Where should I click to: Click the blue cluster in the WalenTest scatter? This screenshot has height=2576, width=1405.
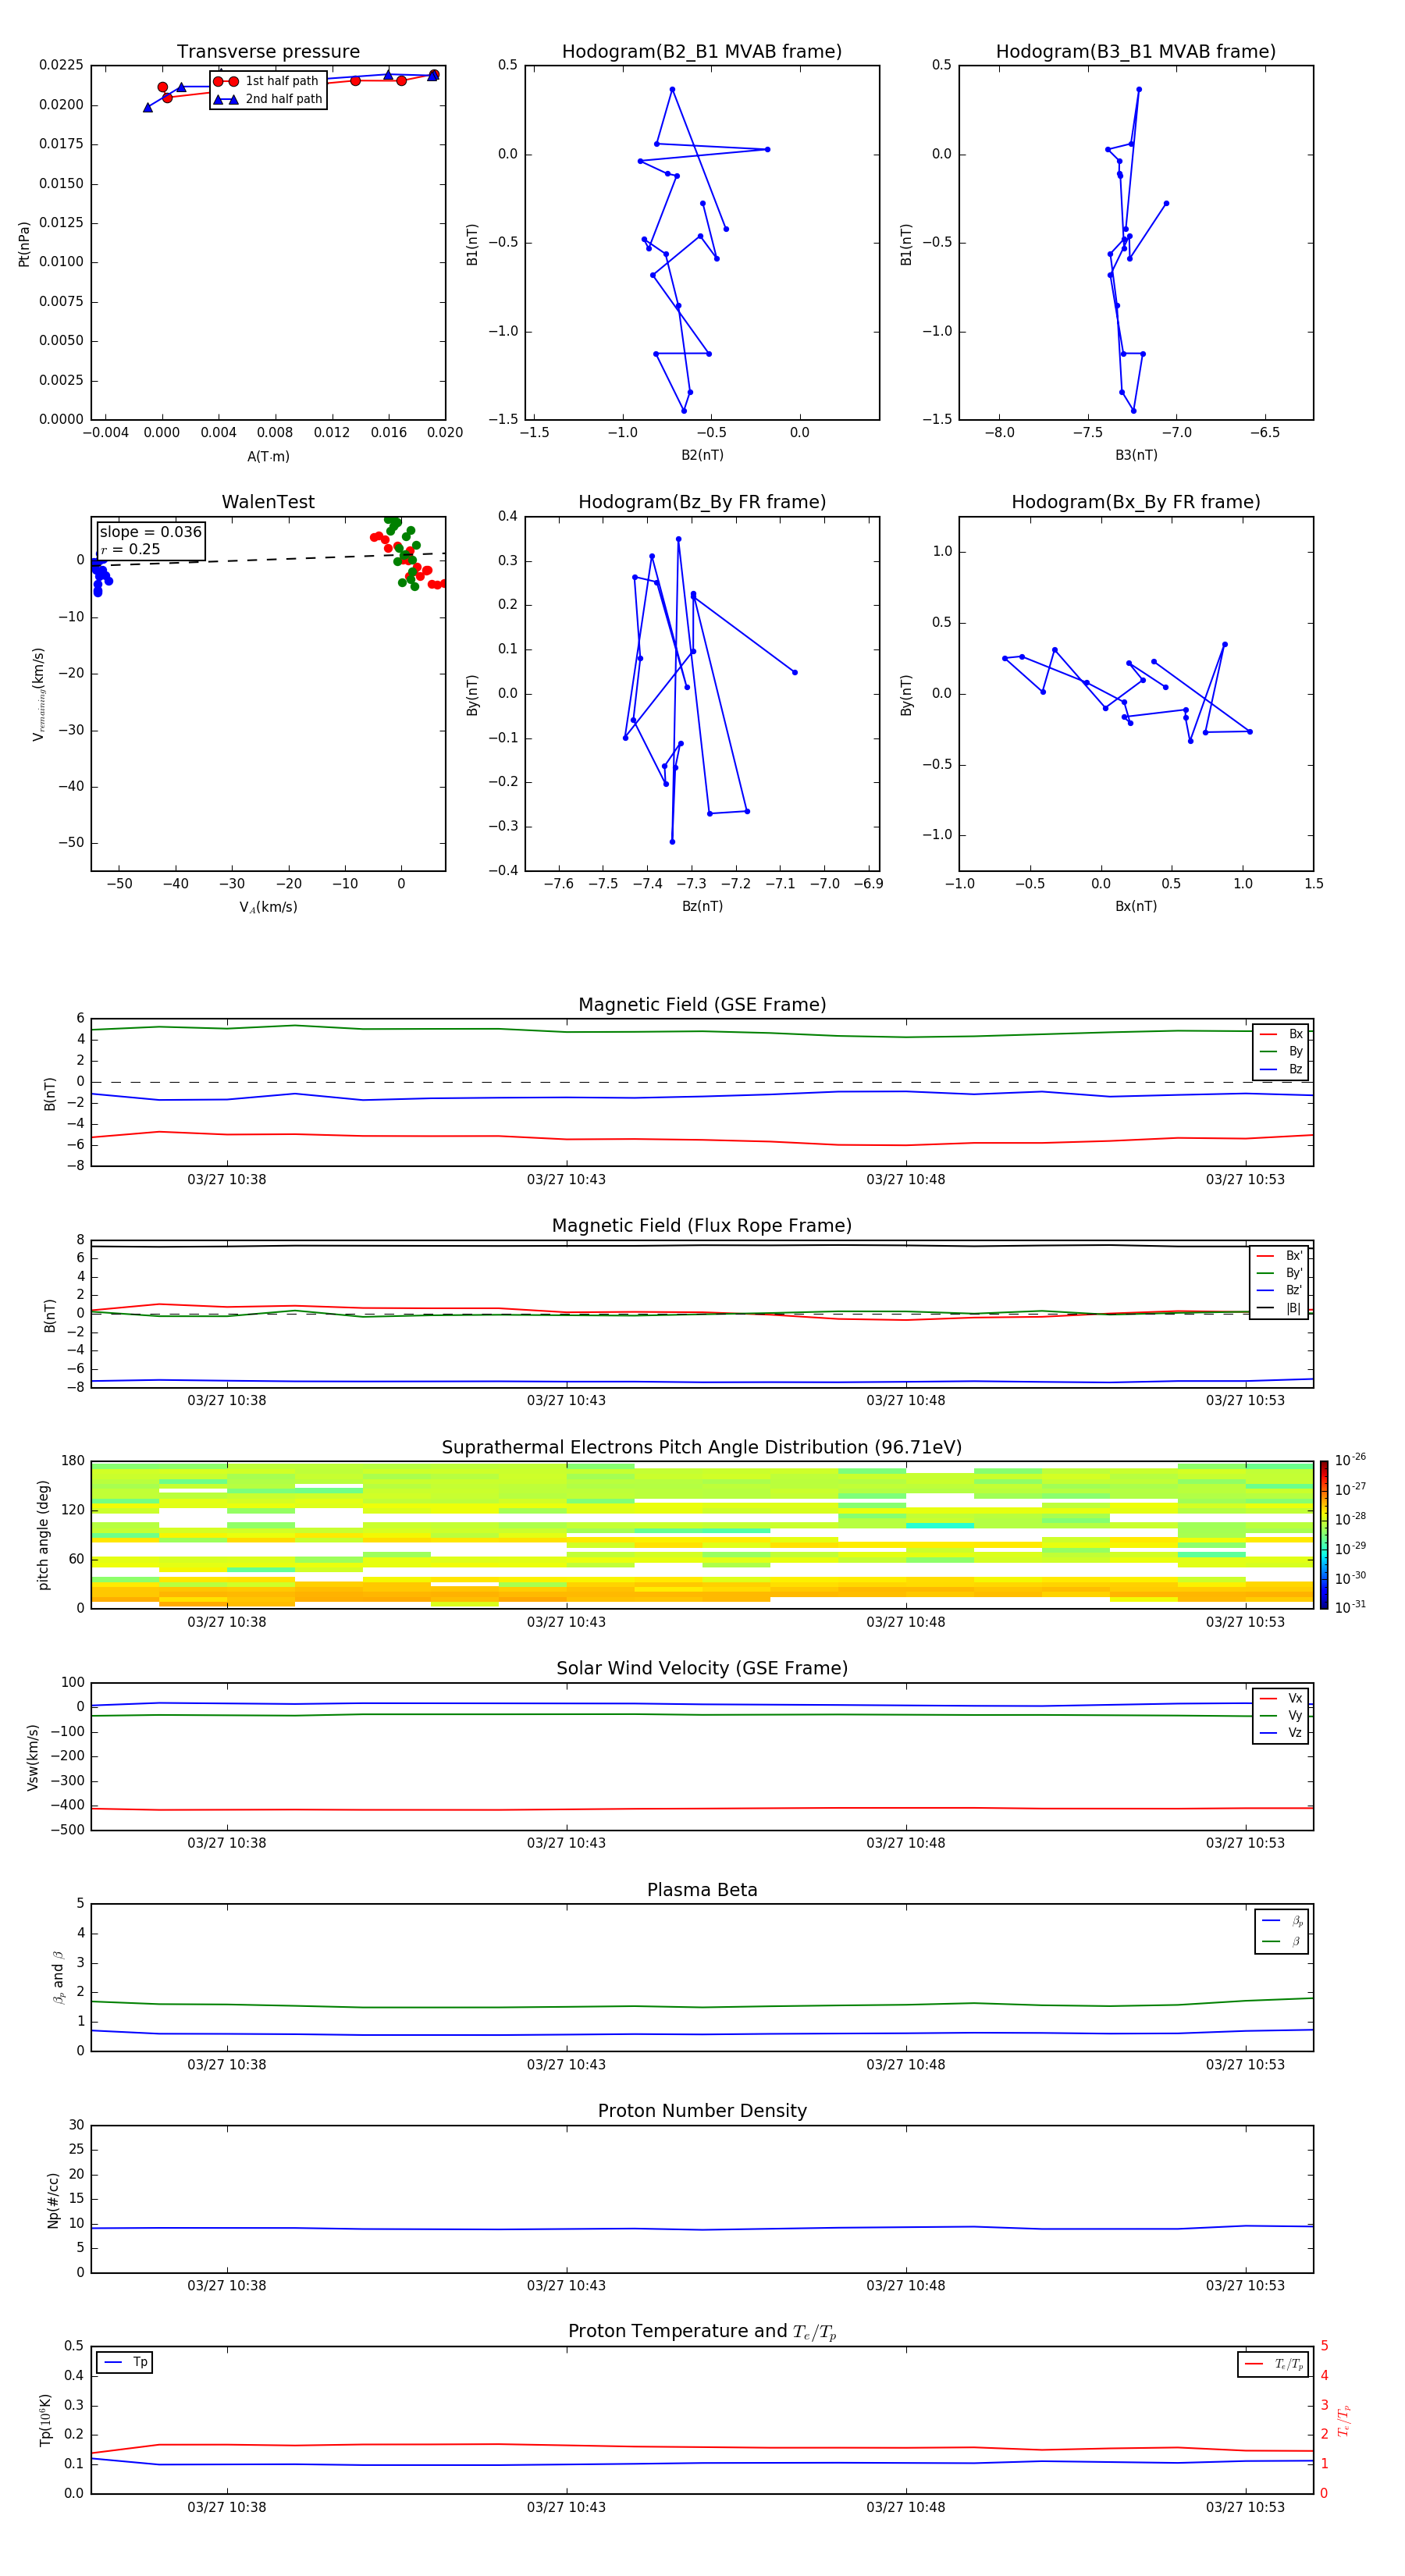[99, 575]
